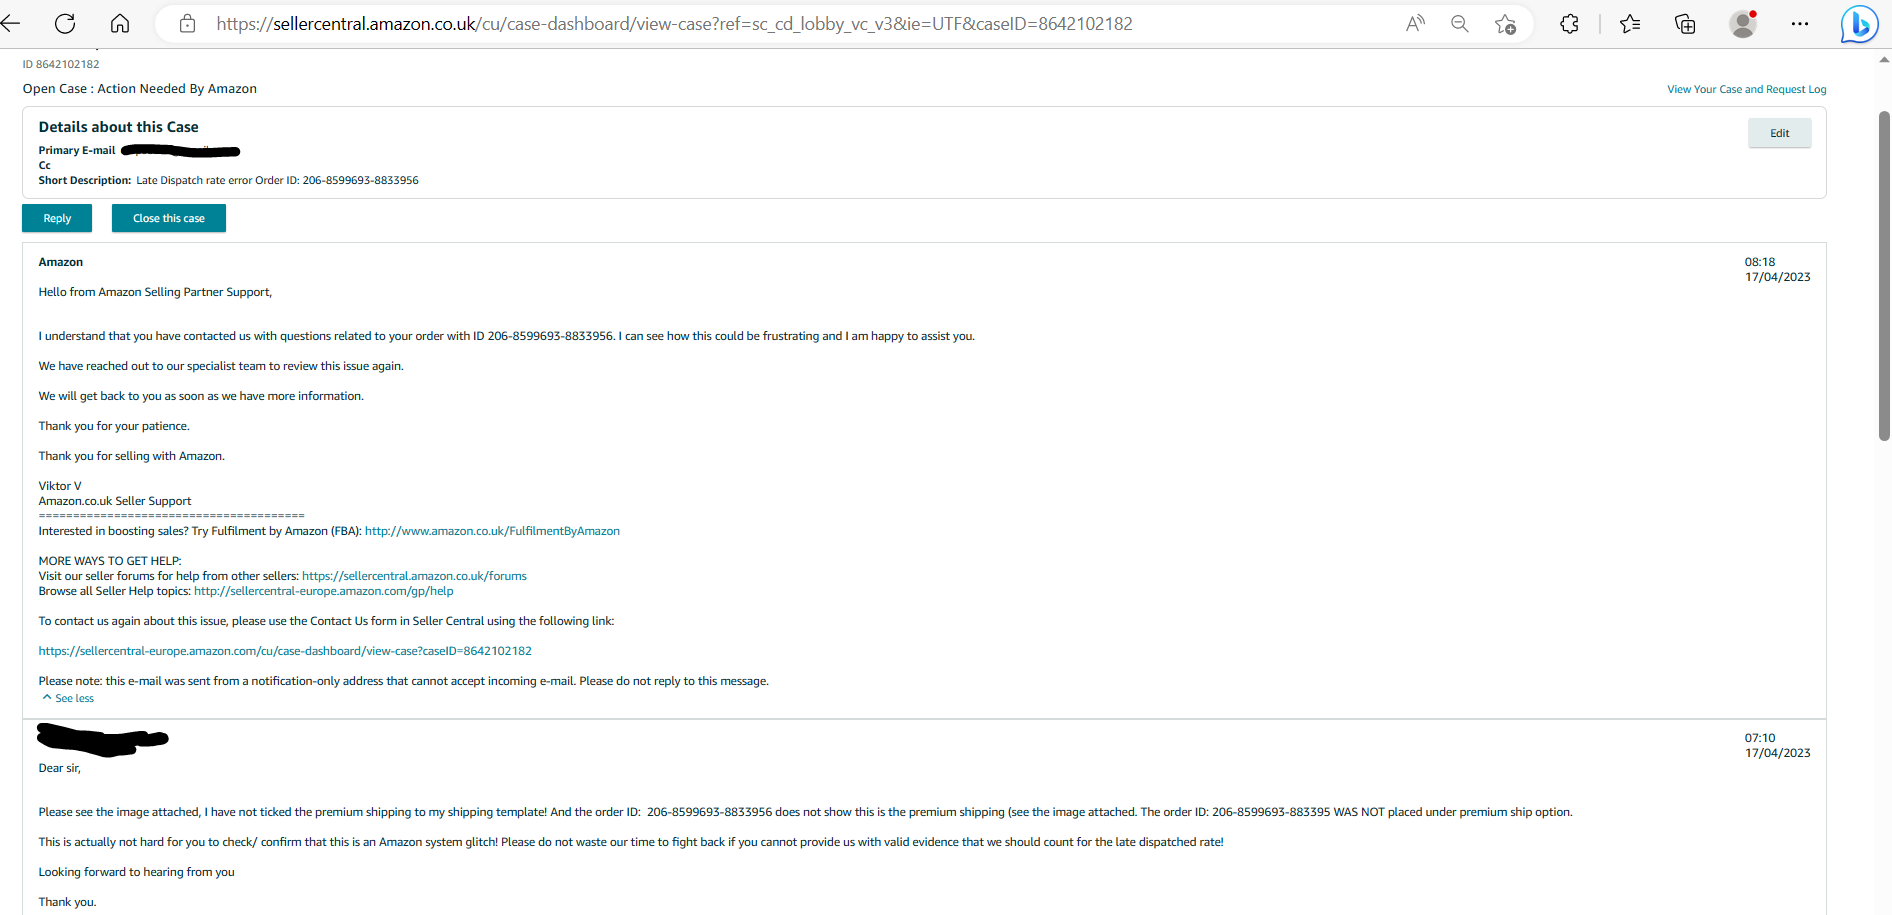
Task: Open the Extensions puzzle icon
Action: [1569, 24]
